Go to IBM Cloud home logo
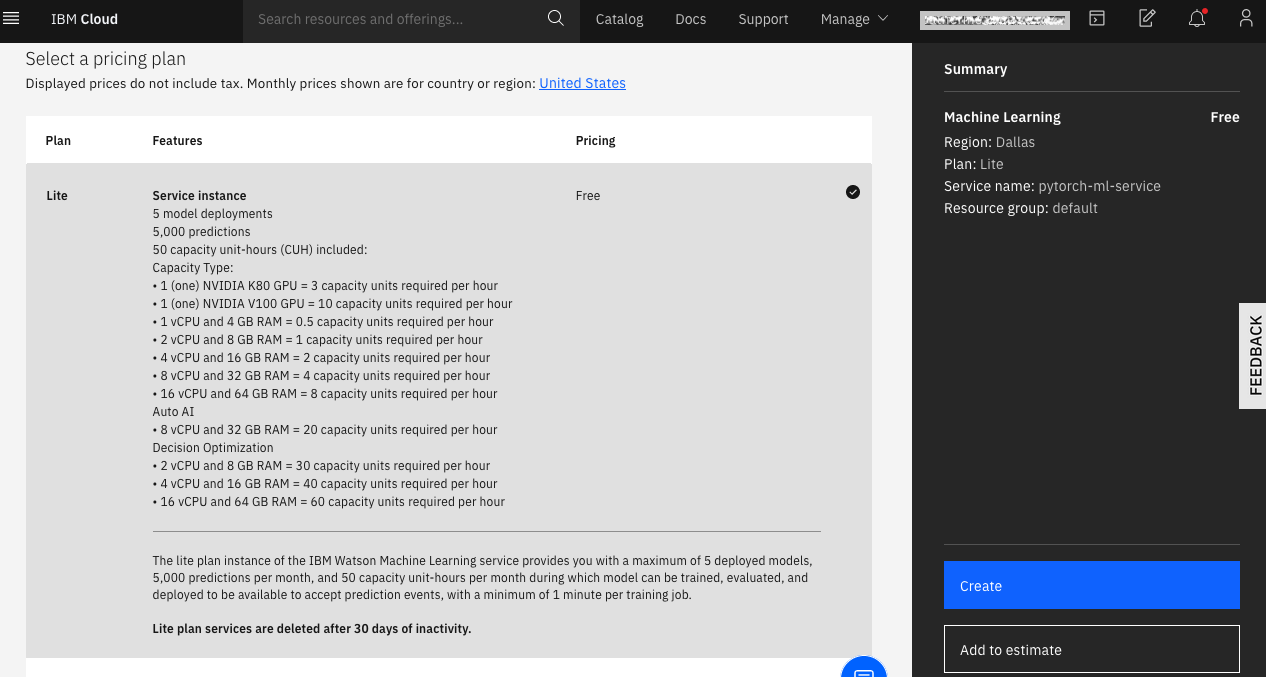1266x677 pixels. click(x=84, y=19)
